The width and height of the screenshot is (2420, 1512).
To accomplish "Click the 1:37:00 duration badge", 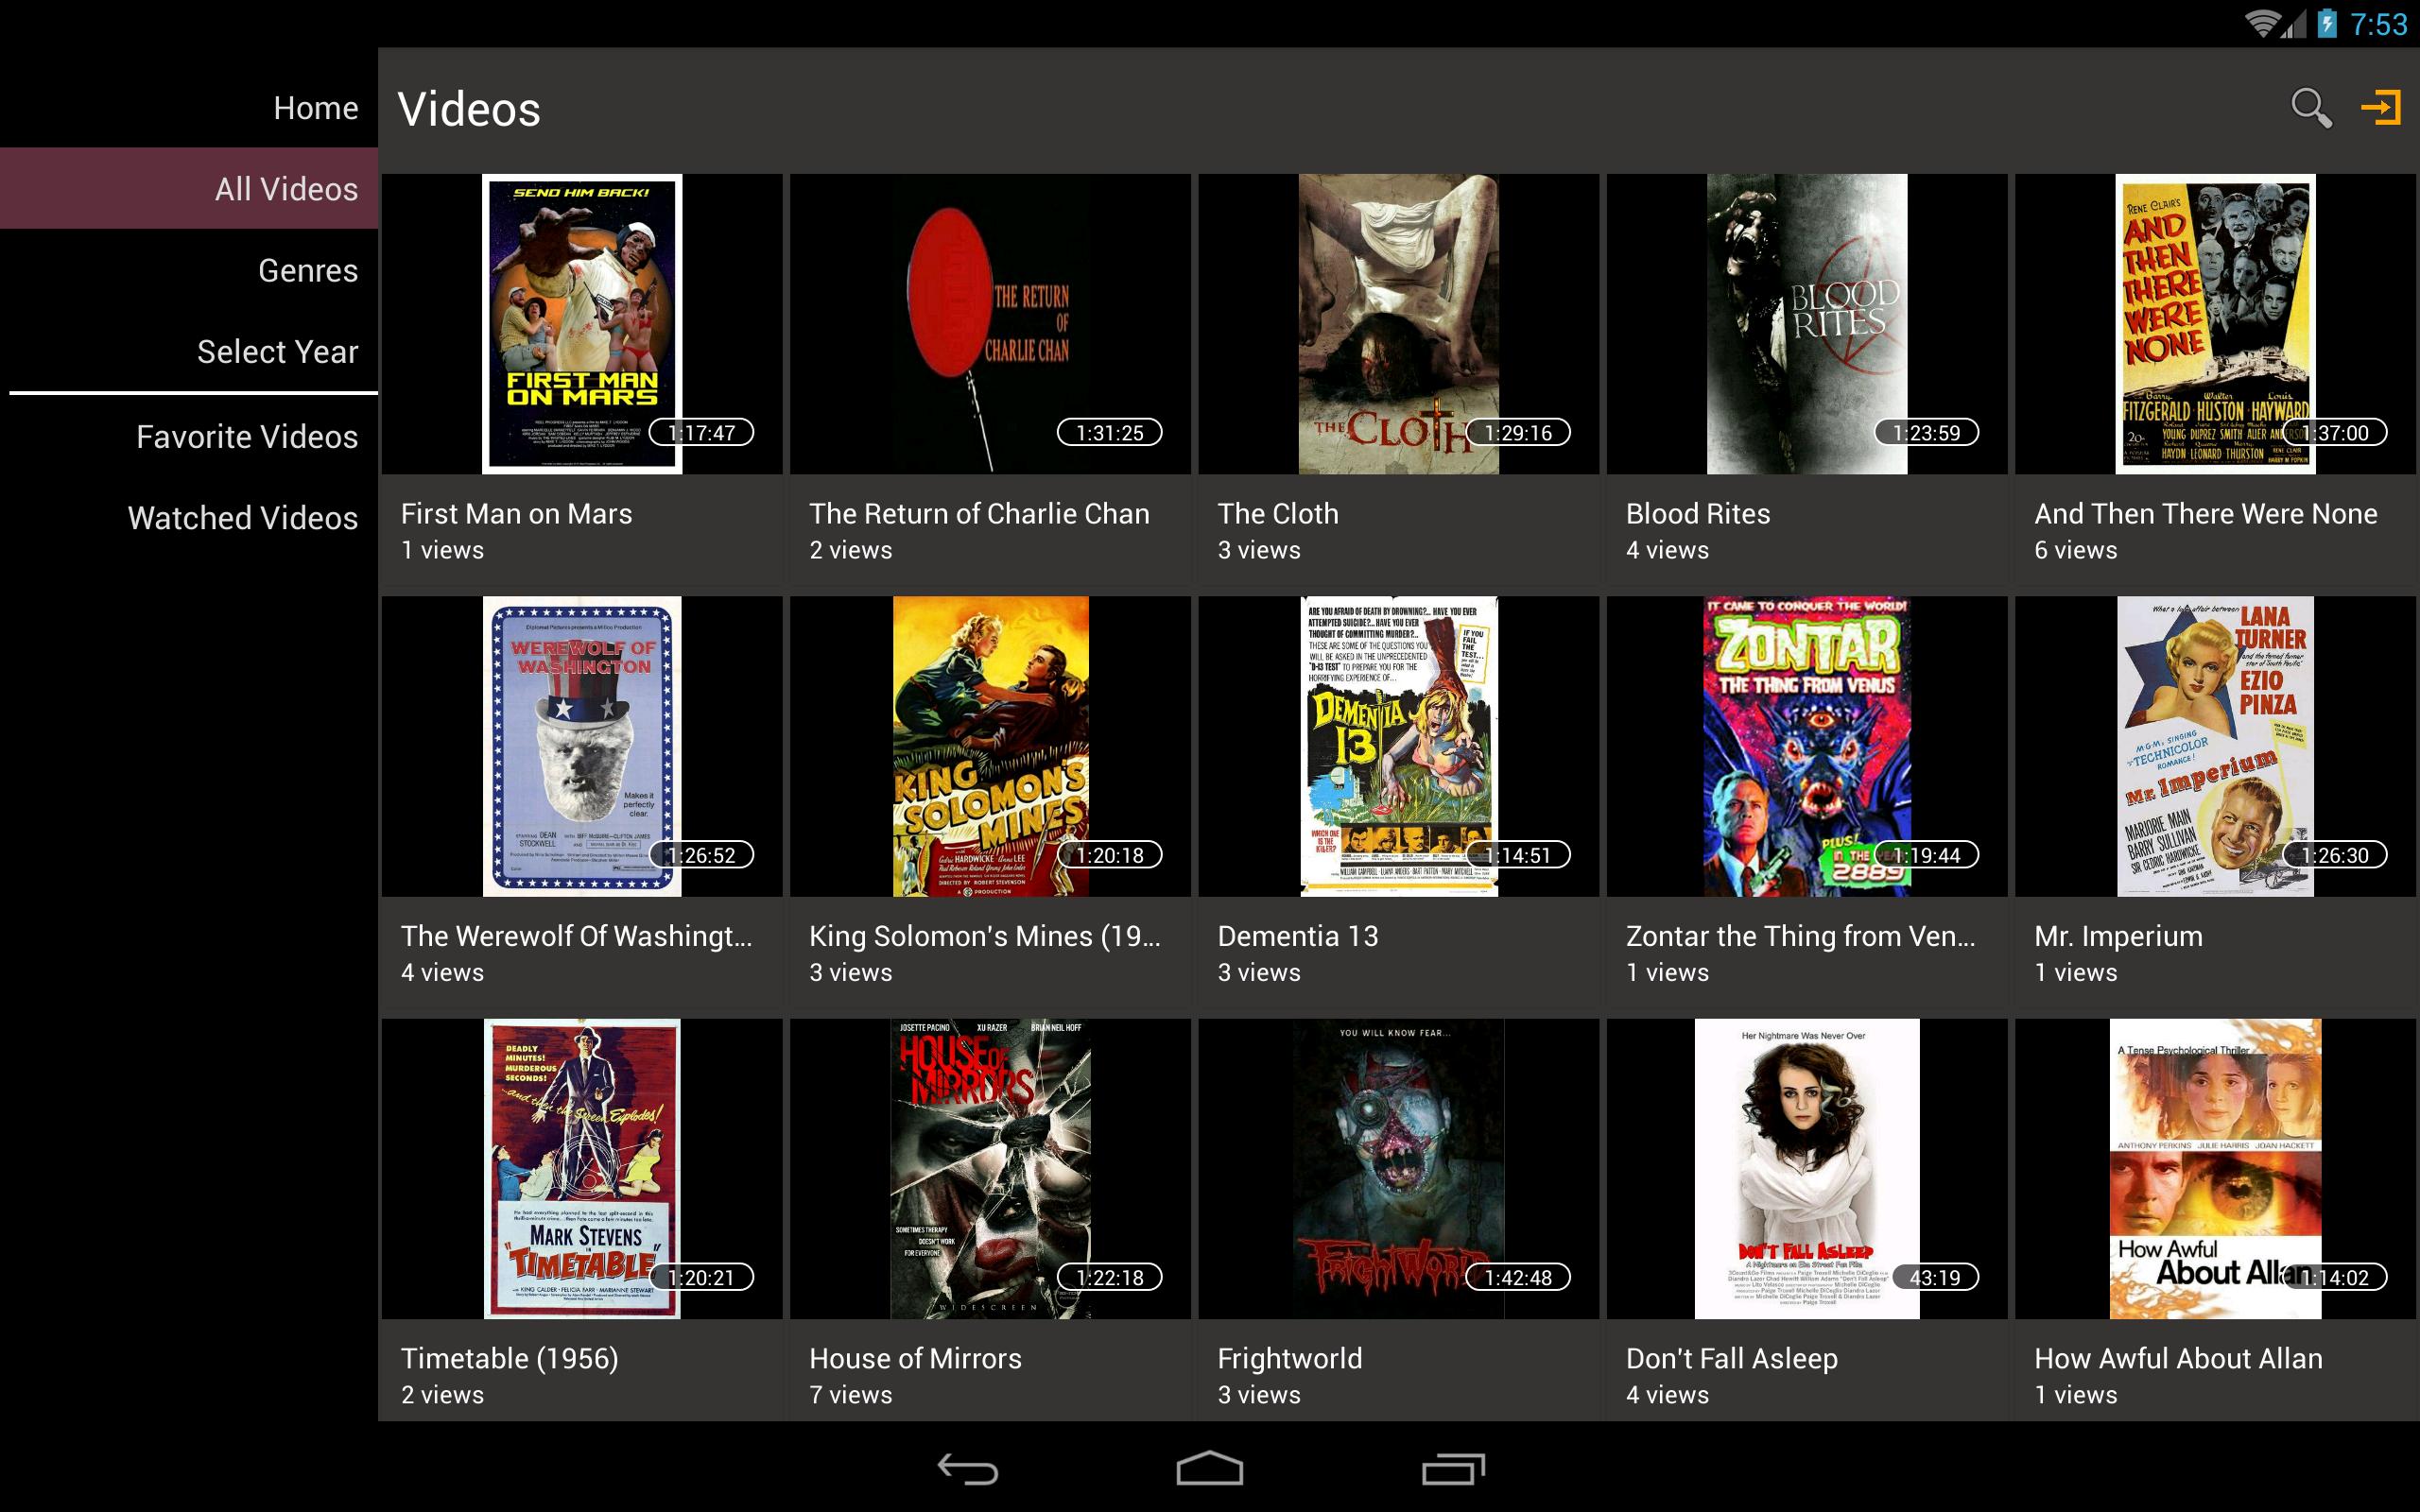I will pos(2335,432).
